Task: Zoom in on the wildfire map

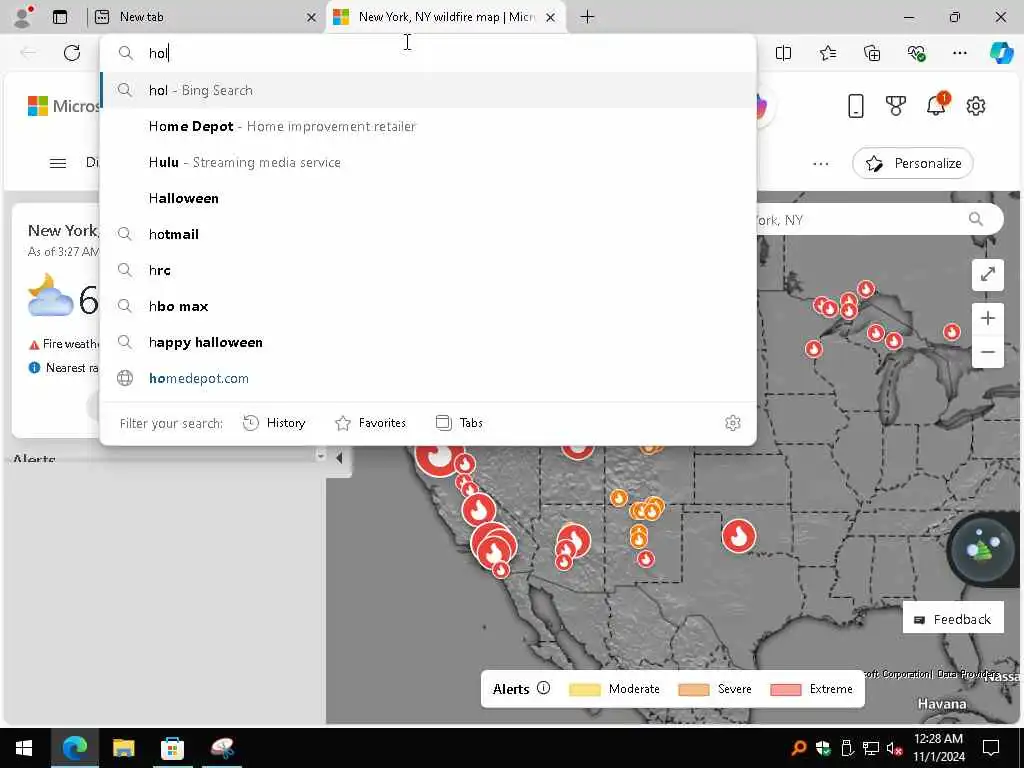Action: tap(987, 318)
